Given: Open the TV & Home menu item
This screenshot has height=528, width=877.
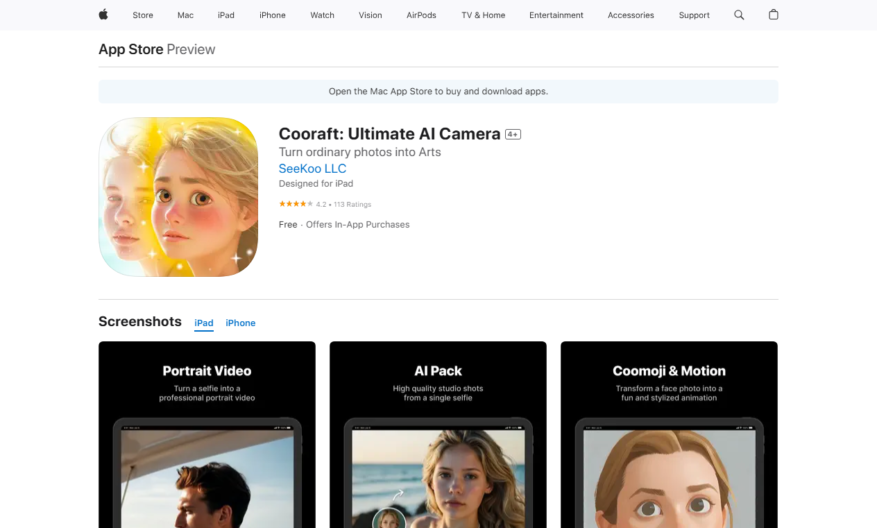Looking at the screenshot, I should (x=483, y=15).
